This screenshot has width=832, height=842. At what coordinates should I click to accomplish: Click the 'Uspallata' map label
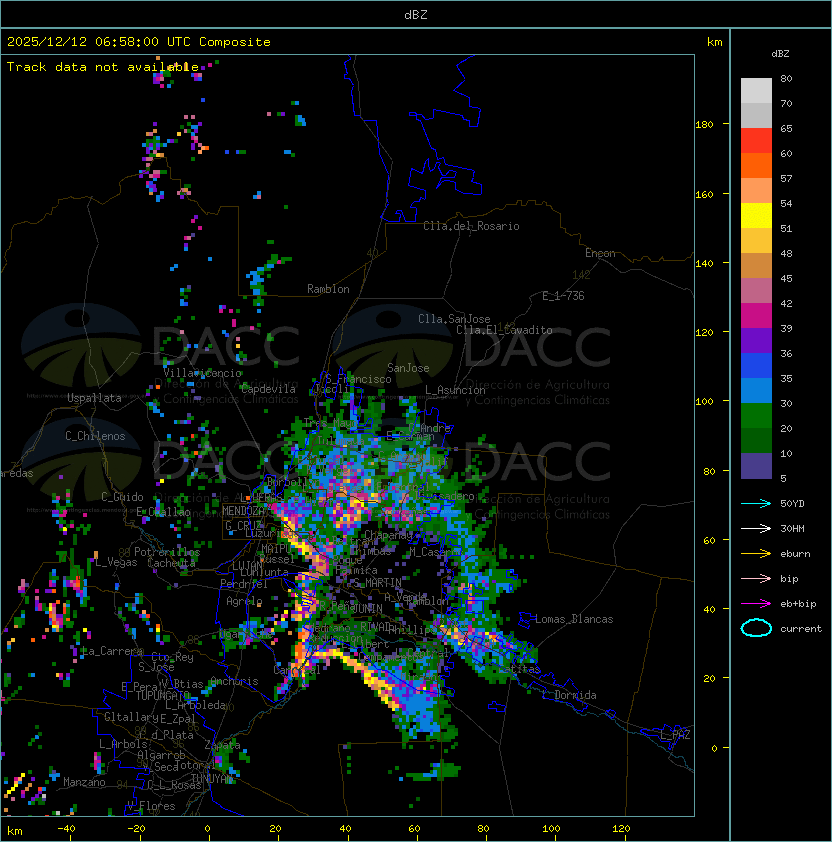coord(94,398)
